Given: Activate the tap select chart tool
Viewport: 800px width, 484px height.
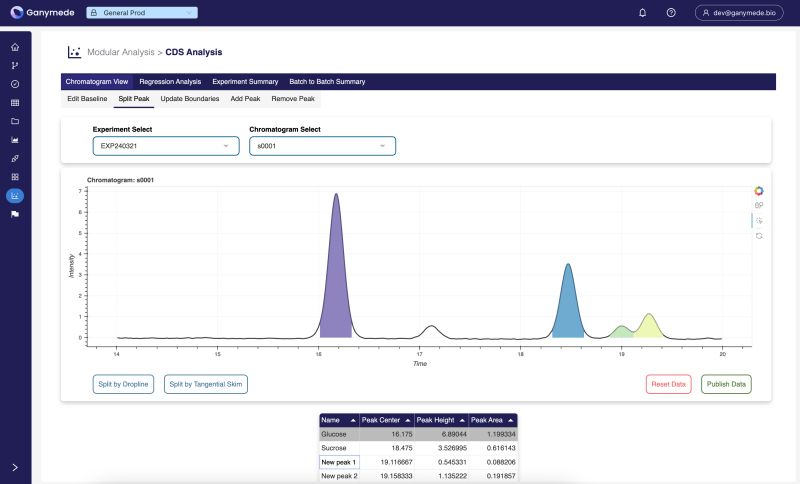Looking at the screenshot, I should 759,221.
